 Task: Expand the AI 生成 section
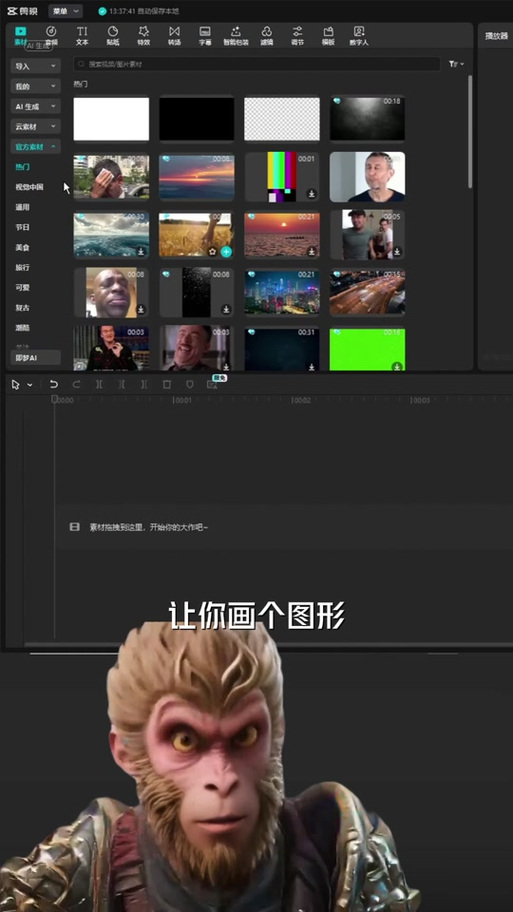35,106
